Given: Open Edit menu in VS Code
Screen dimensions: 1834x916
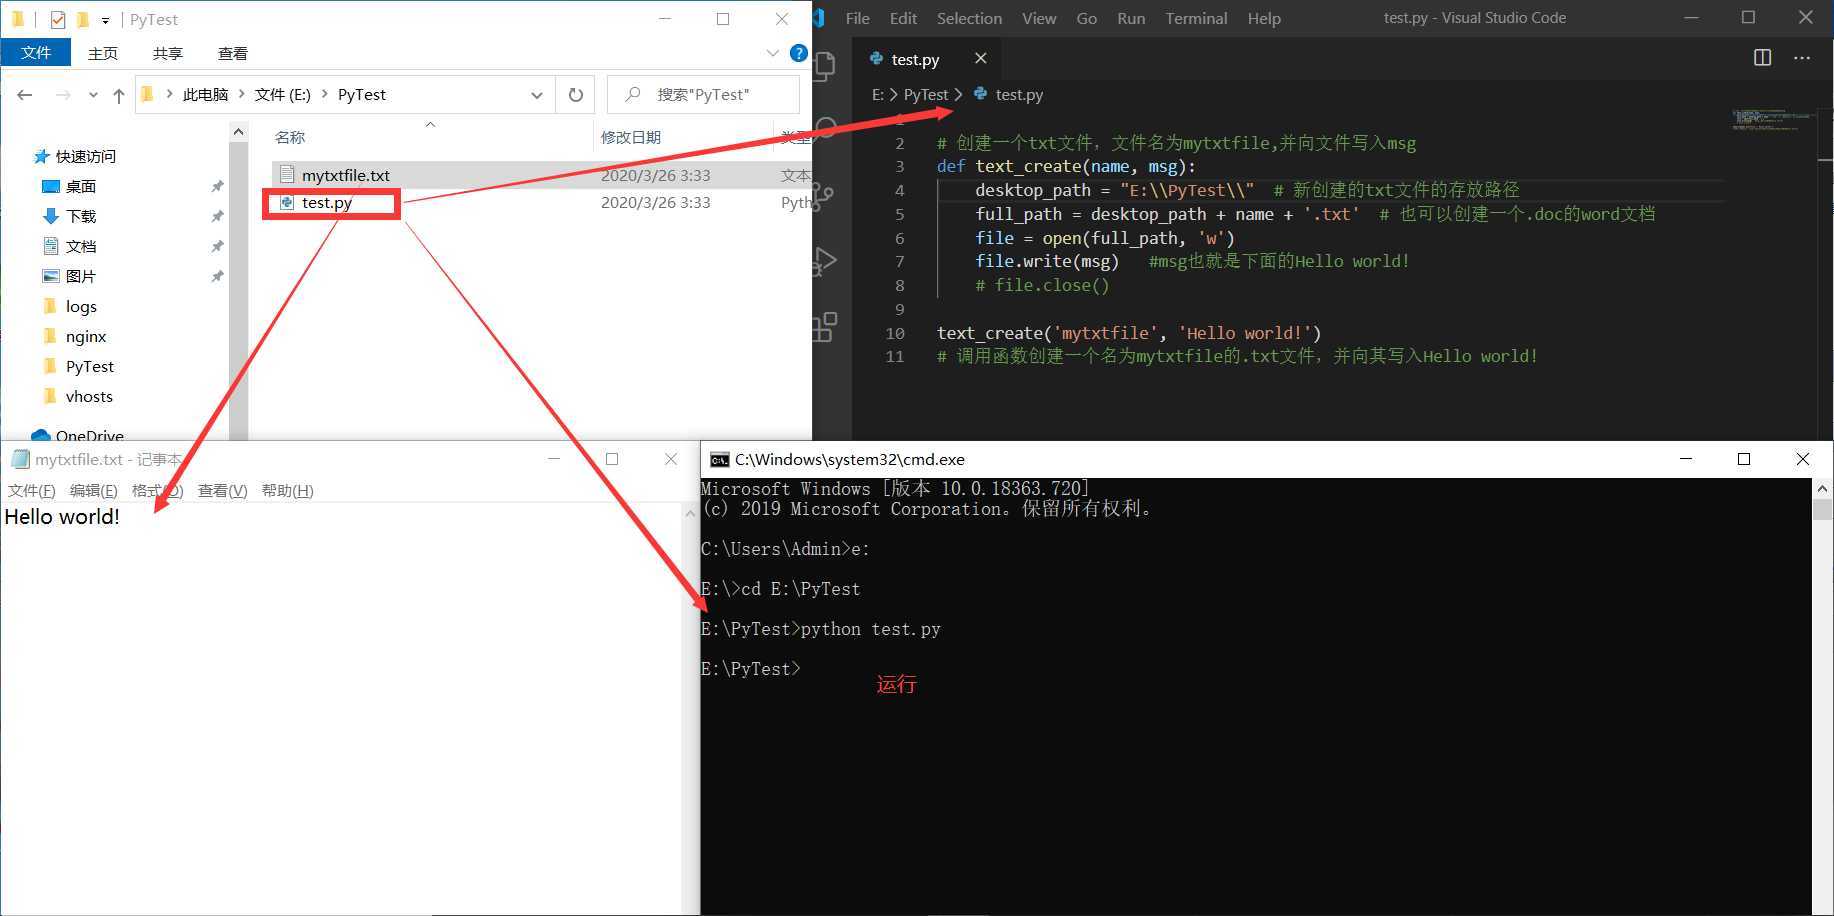Looking at the screenshot, I should (x=903, y=18).
